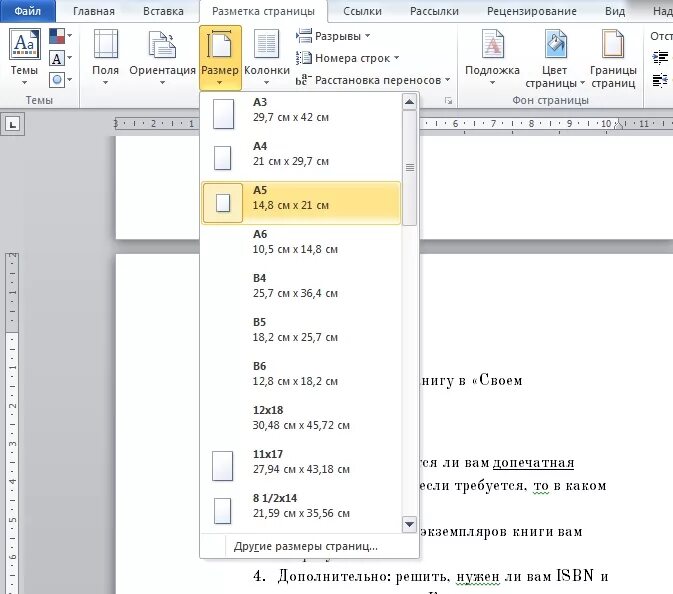Image resolution: width=673 pixels, height=594 pixels.
Task: Open Расстановка переносов hyphenation menu
Action: coord(373,80)
